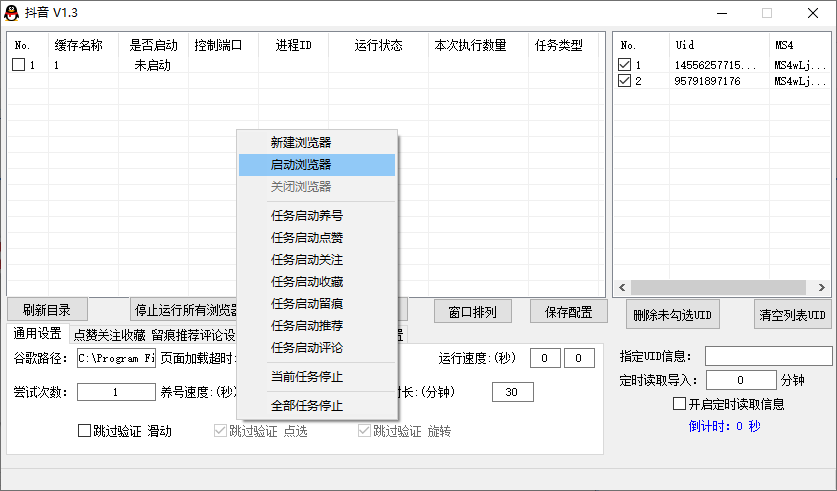Switch to the 点赞关注收藏 tab
837x491 pixels.
[109, 335]
